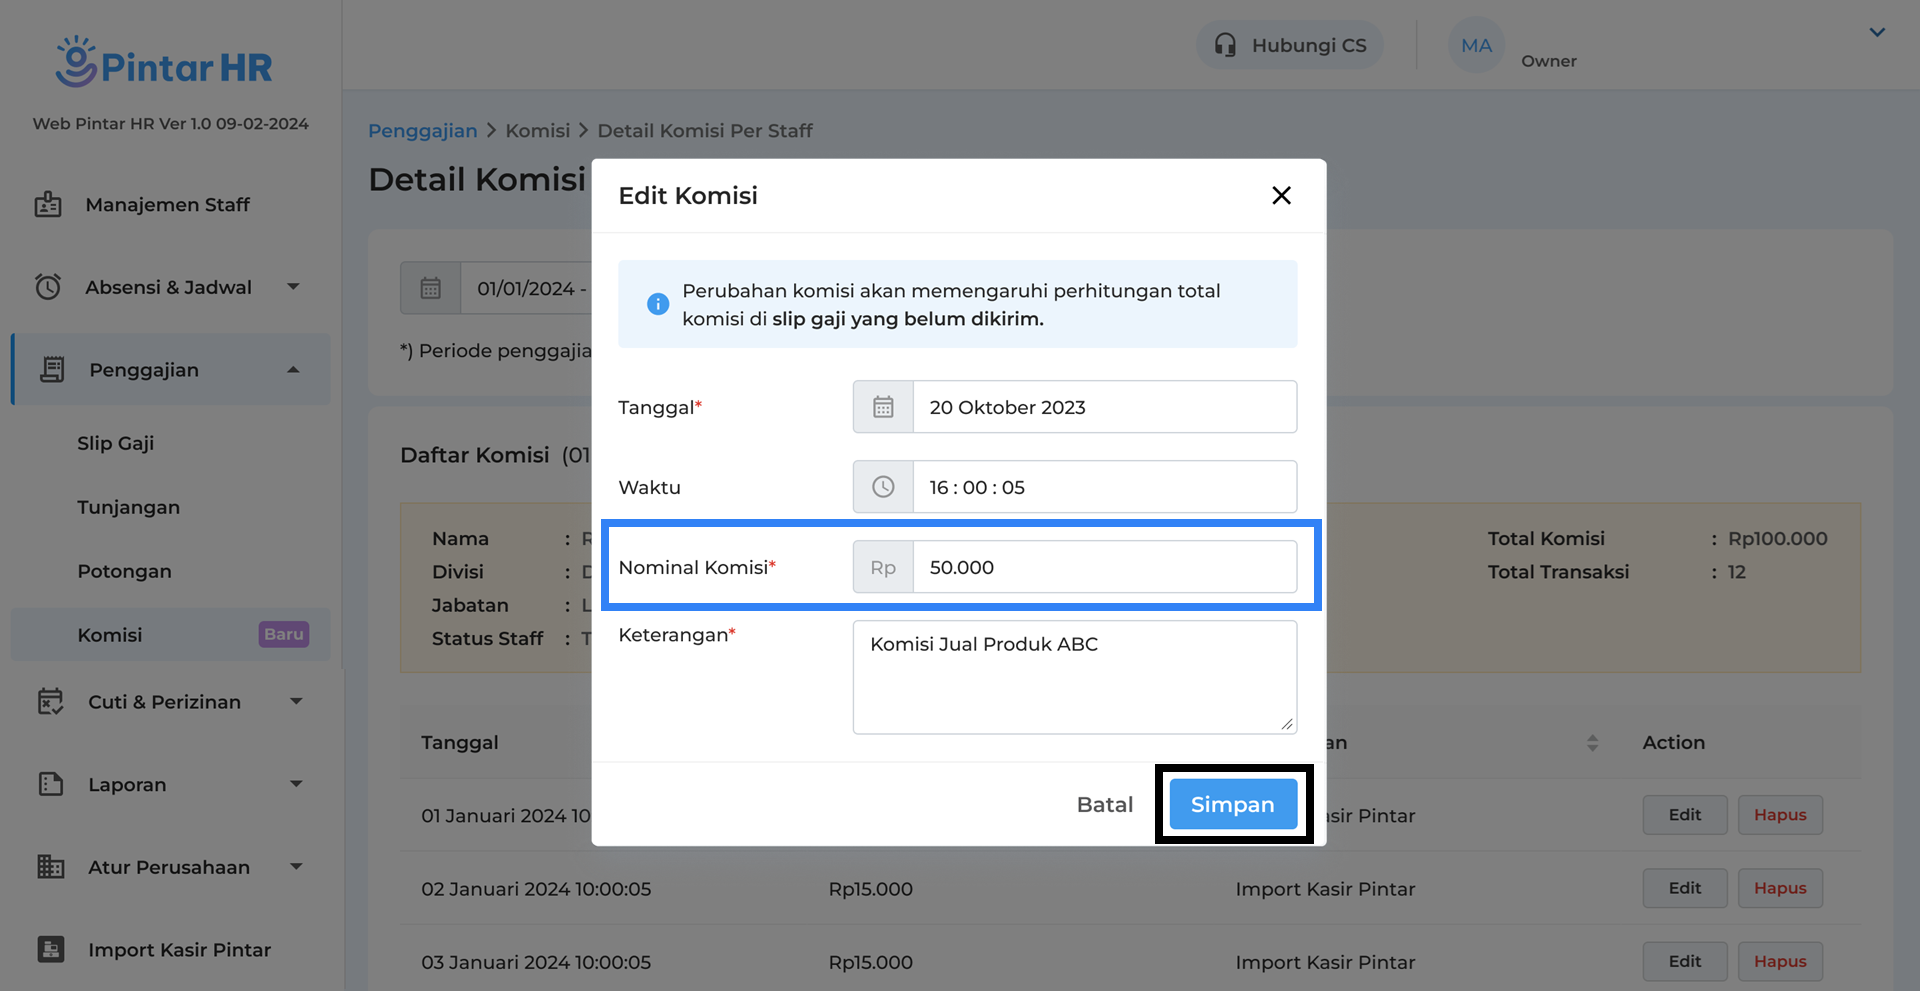Click the clock icon in Waktu field

[883, 487]
